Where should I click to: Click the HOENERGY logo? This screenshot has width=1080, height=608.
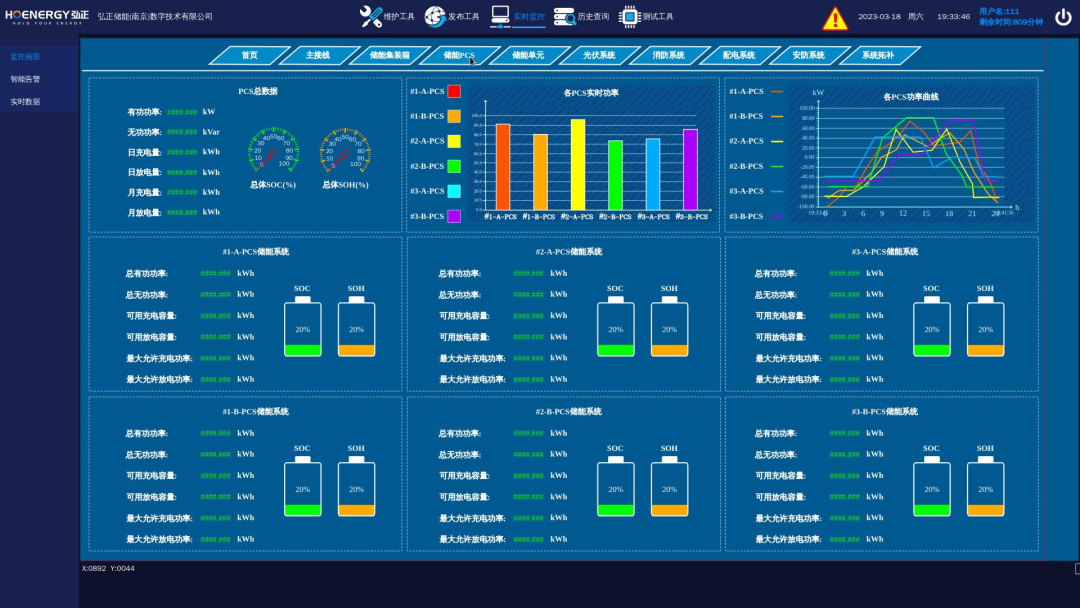point(46,16)
